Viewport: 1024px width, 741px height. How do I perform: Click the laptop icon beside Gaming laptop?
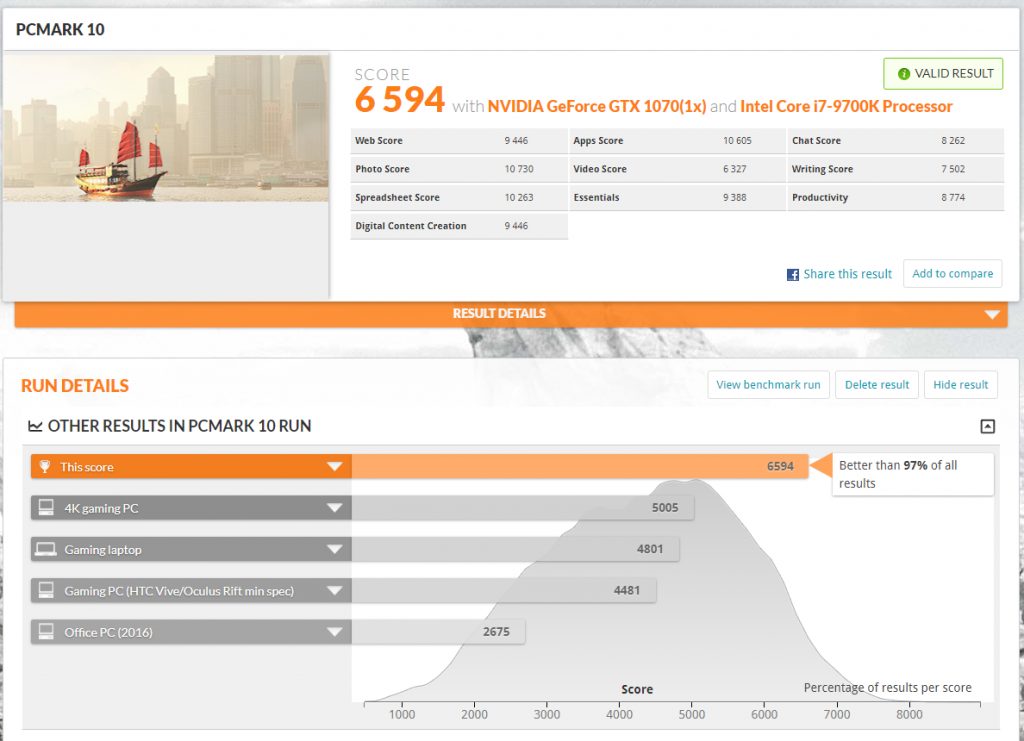pos(46,549)
